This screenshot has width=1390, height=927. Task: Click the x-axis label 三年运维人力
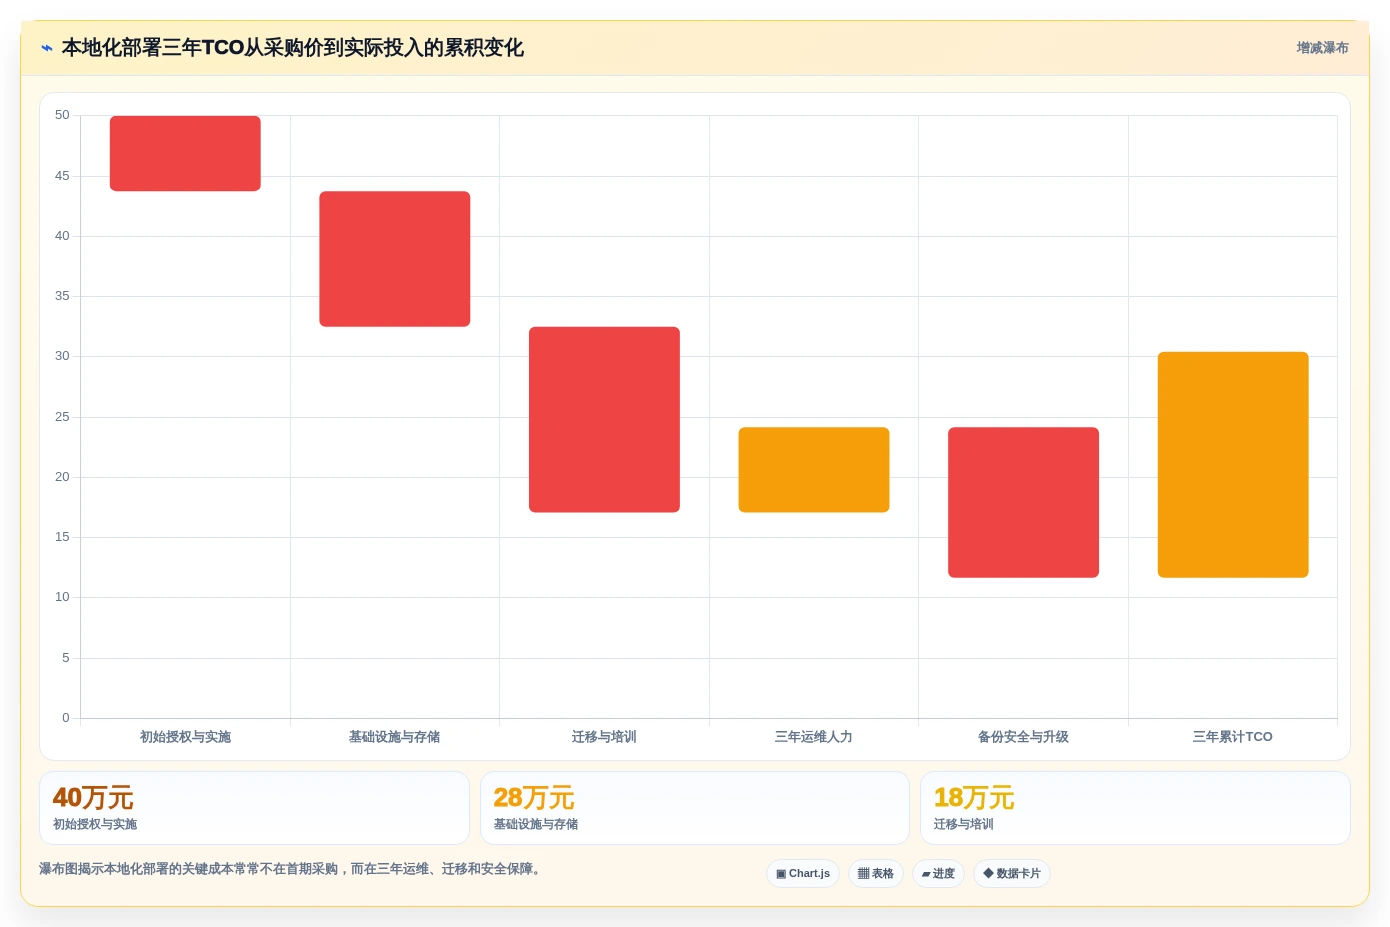pyautogui.click(x=814, y=737)
